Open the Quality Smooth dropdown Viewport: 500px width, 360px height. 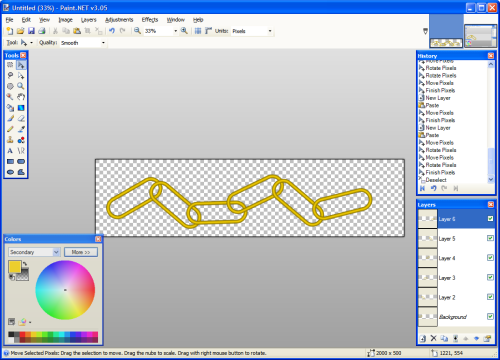(83, 43)
